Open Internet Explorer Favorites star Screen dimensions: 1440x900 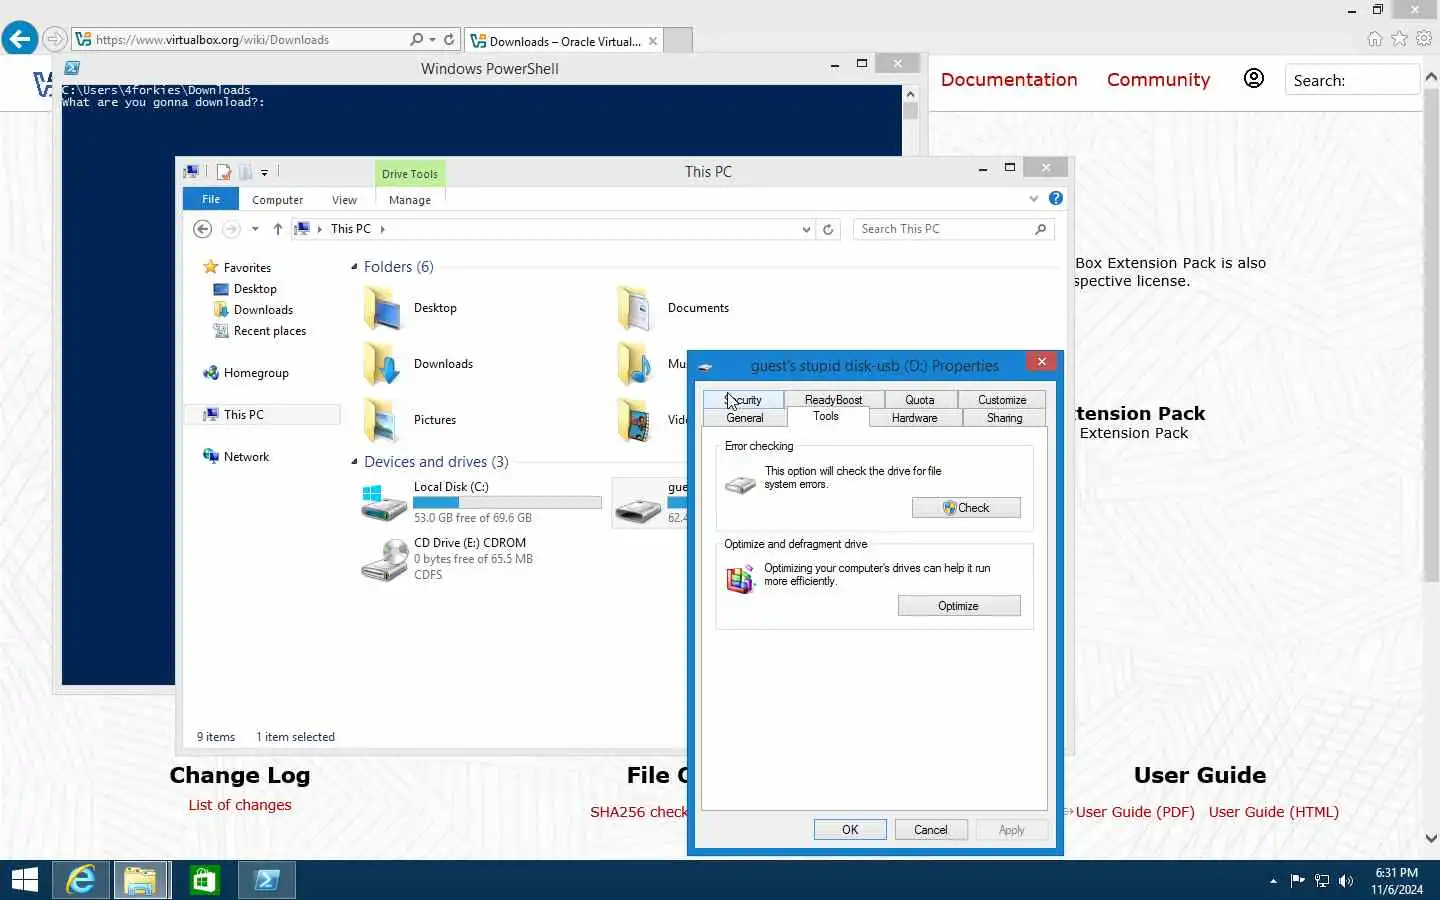point(1399,39)
